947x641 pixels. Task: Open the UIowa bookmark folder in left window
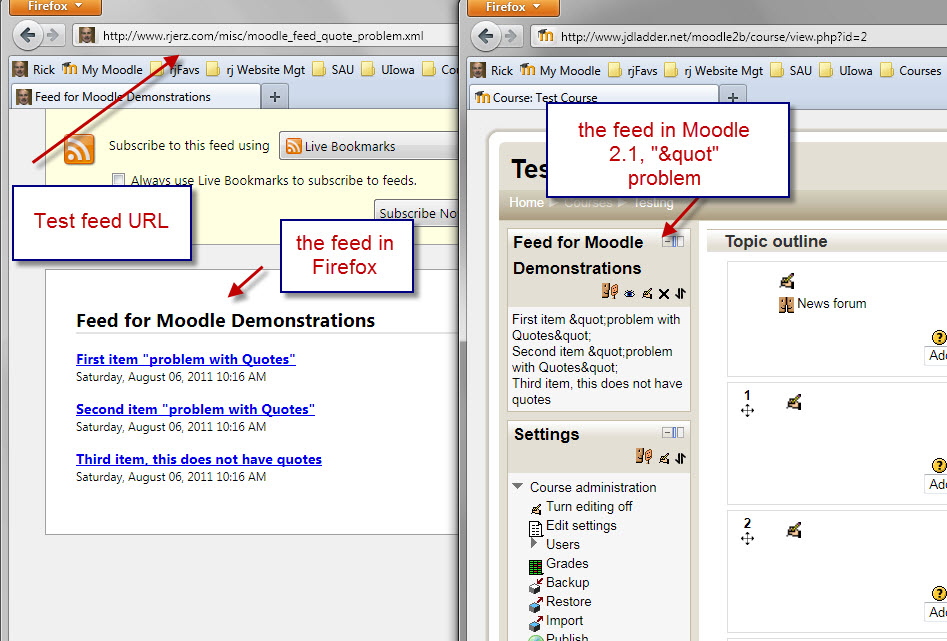388,69
